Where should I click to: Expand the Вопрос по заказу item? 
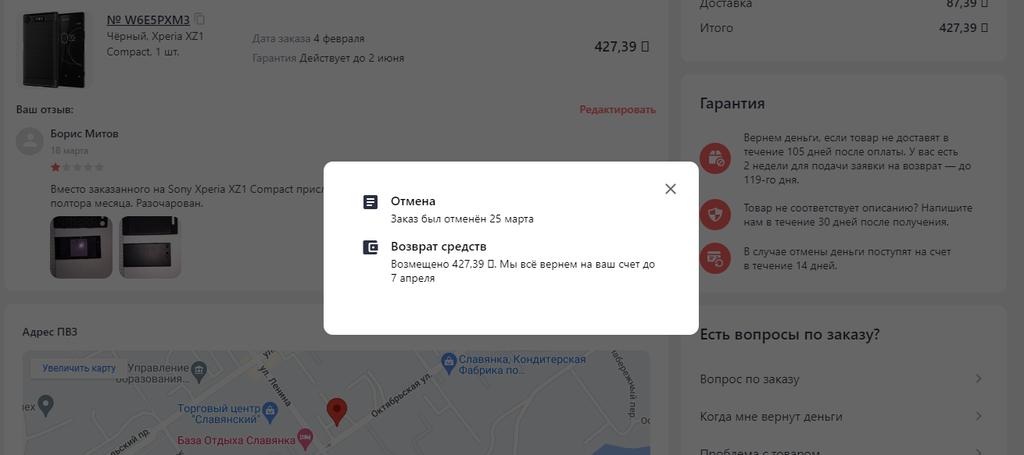coord(841,379)
